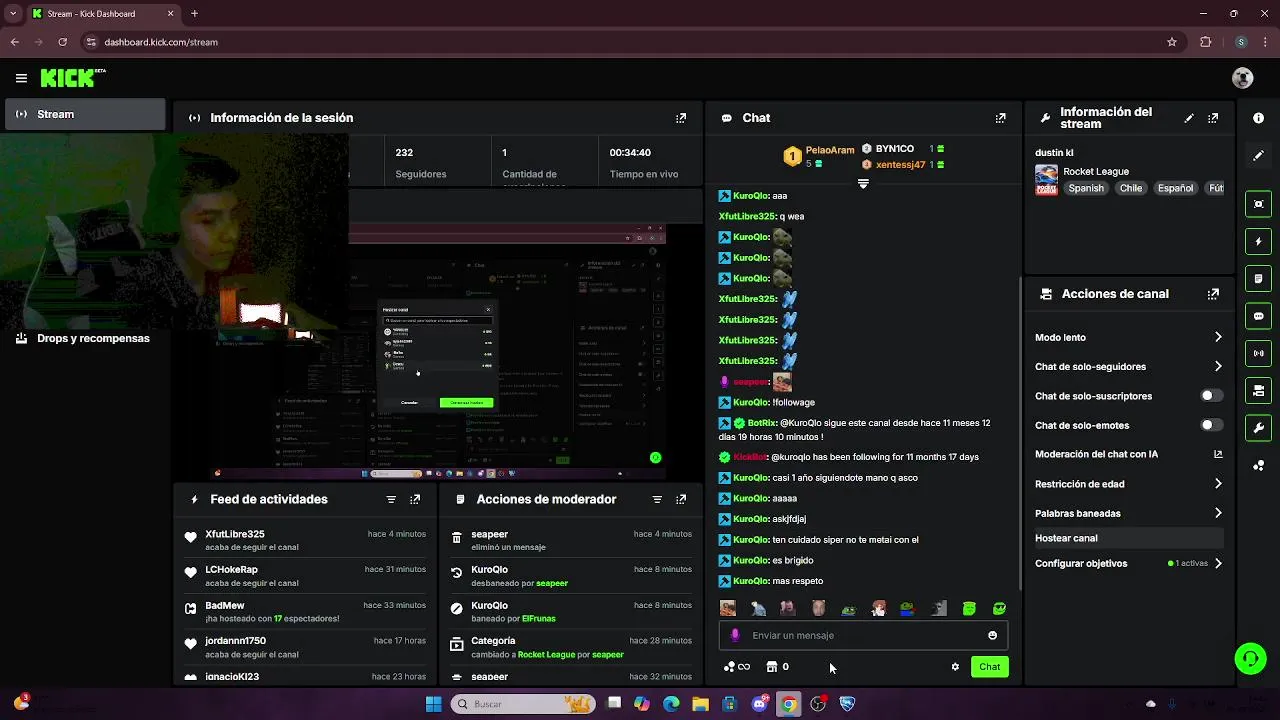Screen dimensions: 1280x720
Task: Click the bubbles icon in the right sidebar
Action: [1258, 466]
